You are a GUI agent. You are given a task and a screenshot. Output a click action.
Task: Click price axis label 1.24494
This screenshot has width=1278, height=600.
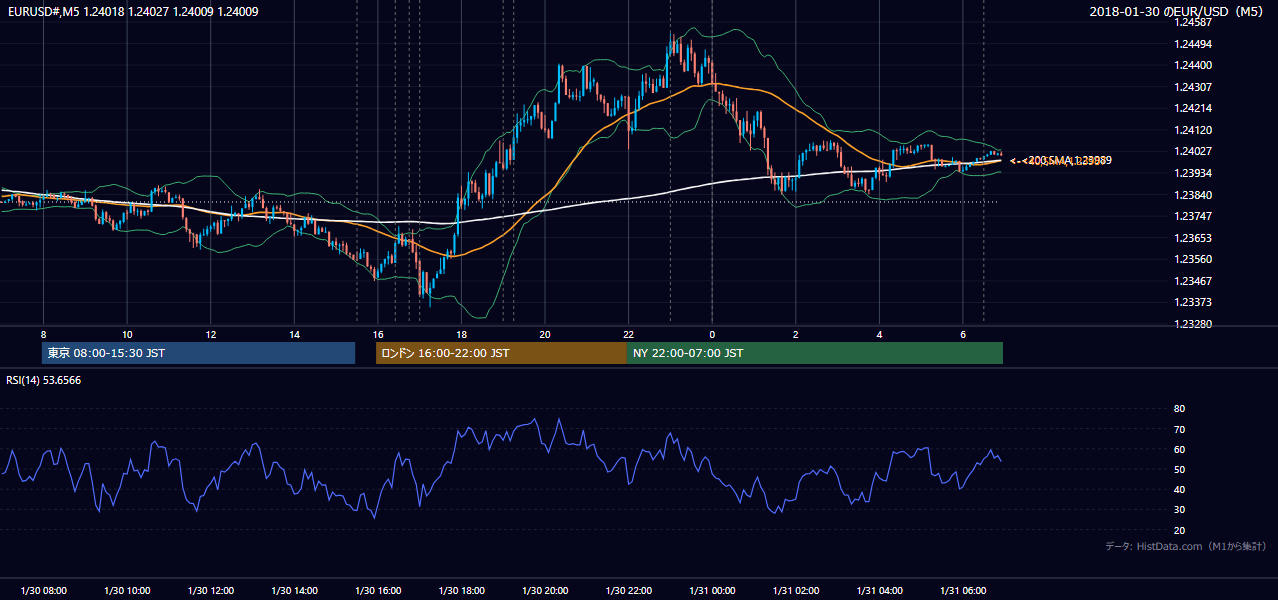pyautogui.click(x=1193, y=44)
